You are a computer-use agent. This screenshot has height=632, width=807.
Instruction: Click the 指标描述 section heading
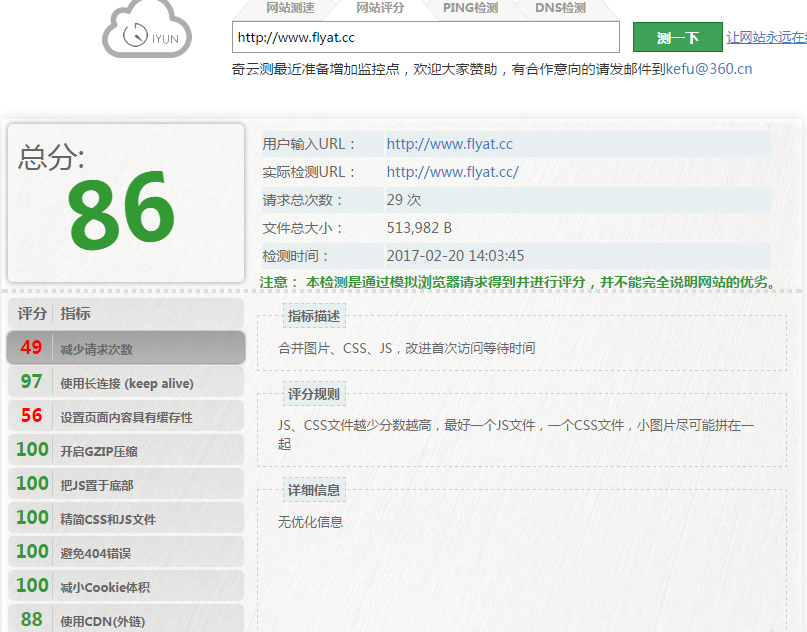pyautogui.click(x=314, y=316)
